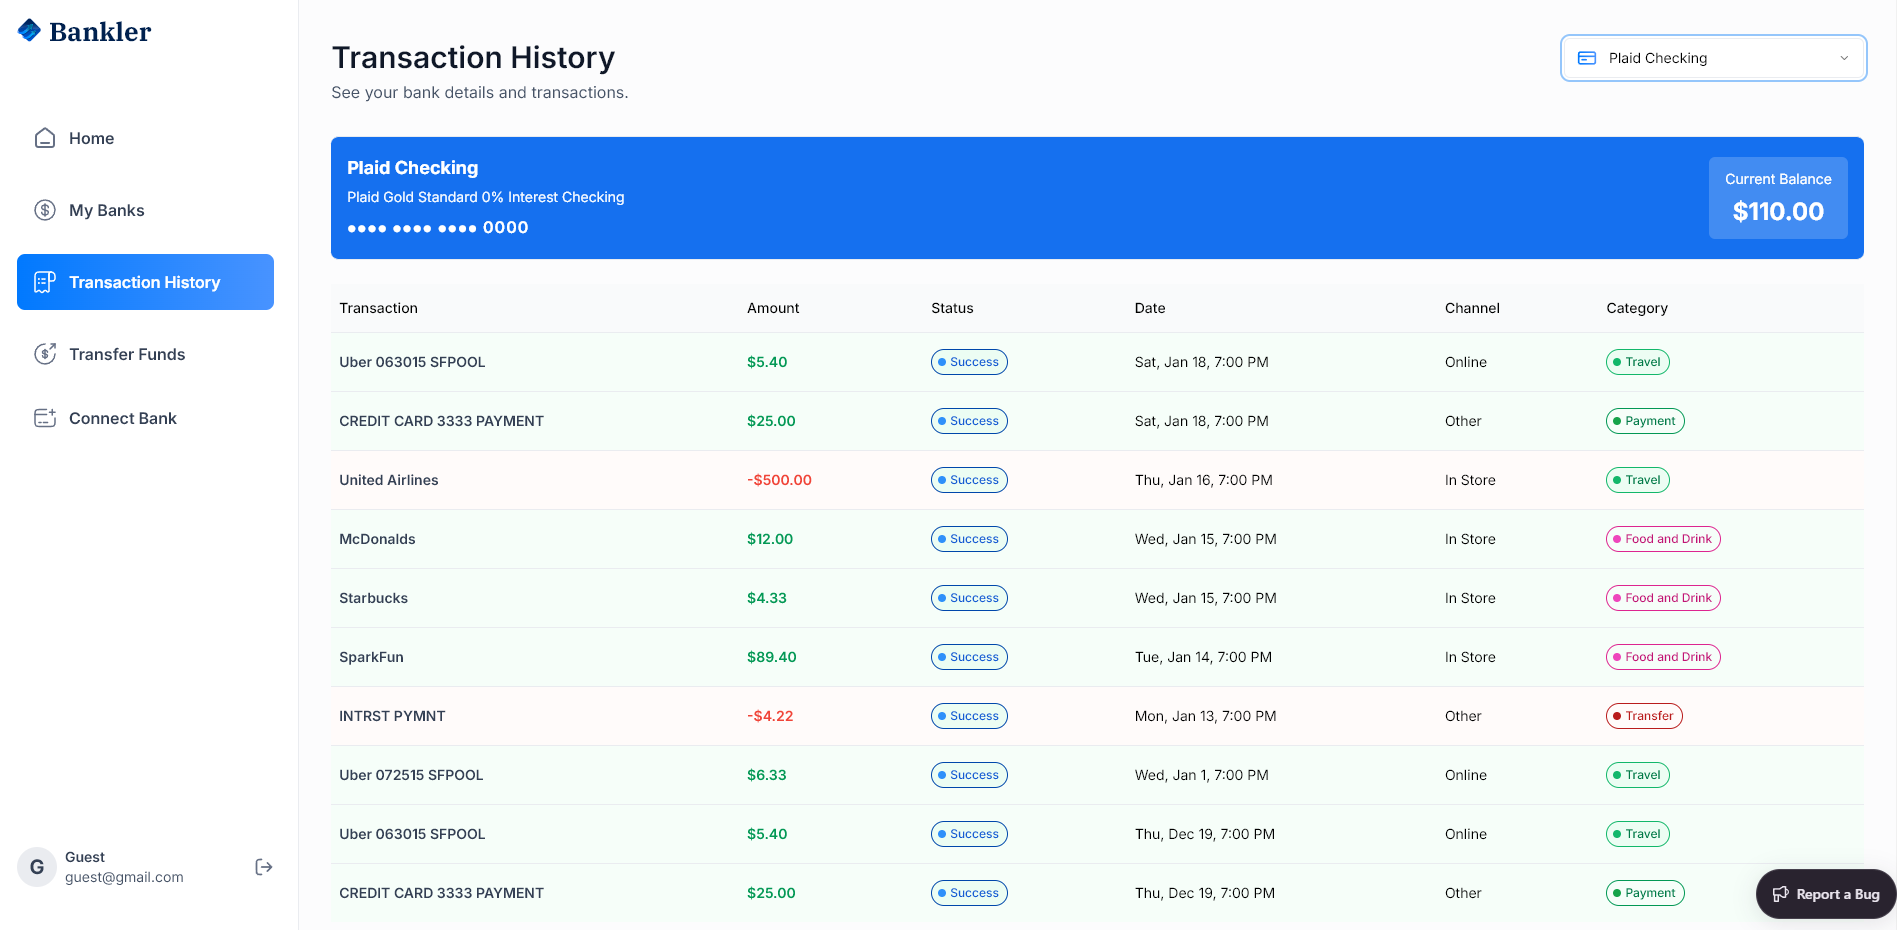Click the Travel badge on Uber 063015 SFPOOL
1897x930 pixels.
pyautogui.click(x=1637, y=361)
